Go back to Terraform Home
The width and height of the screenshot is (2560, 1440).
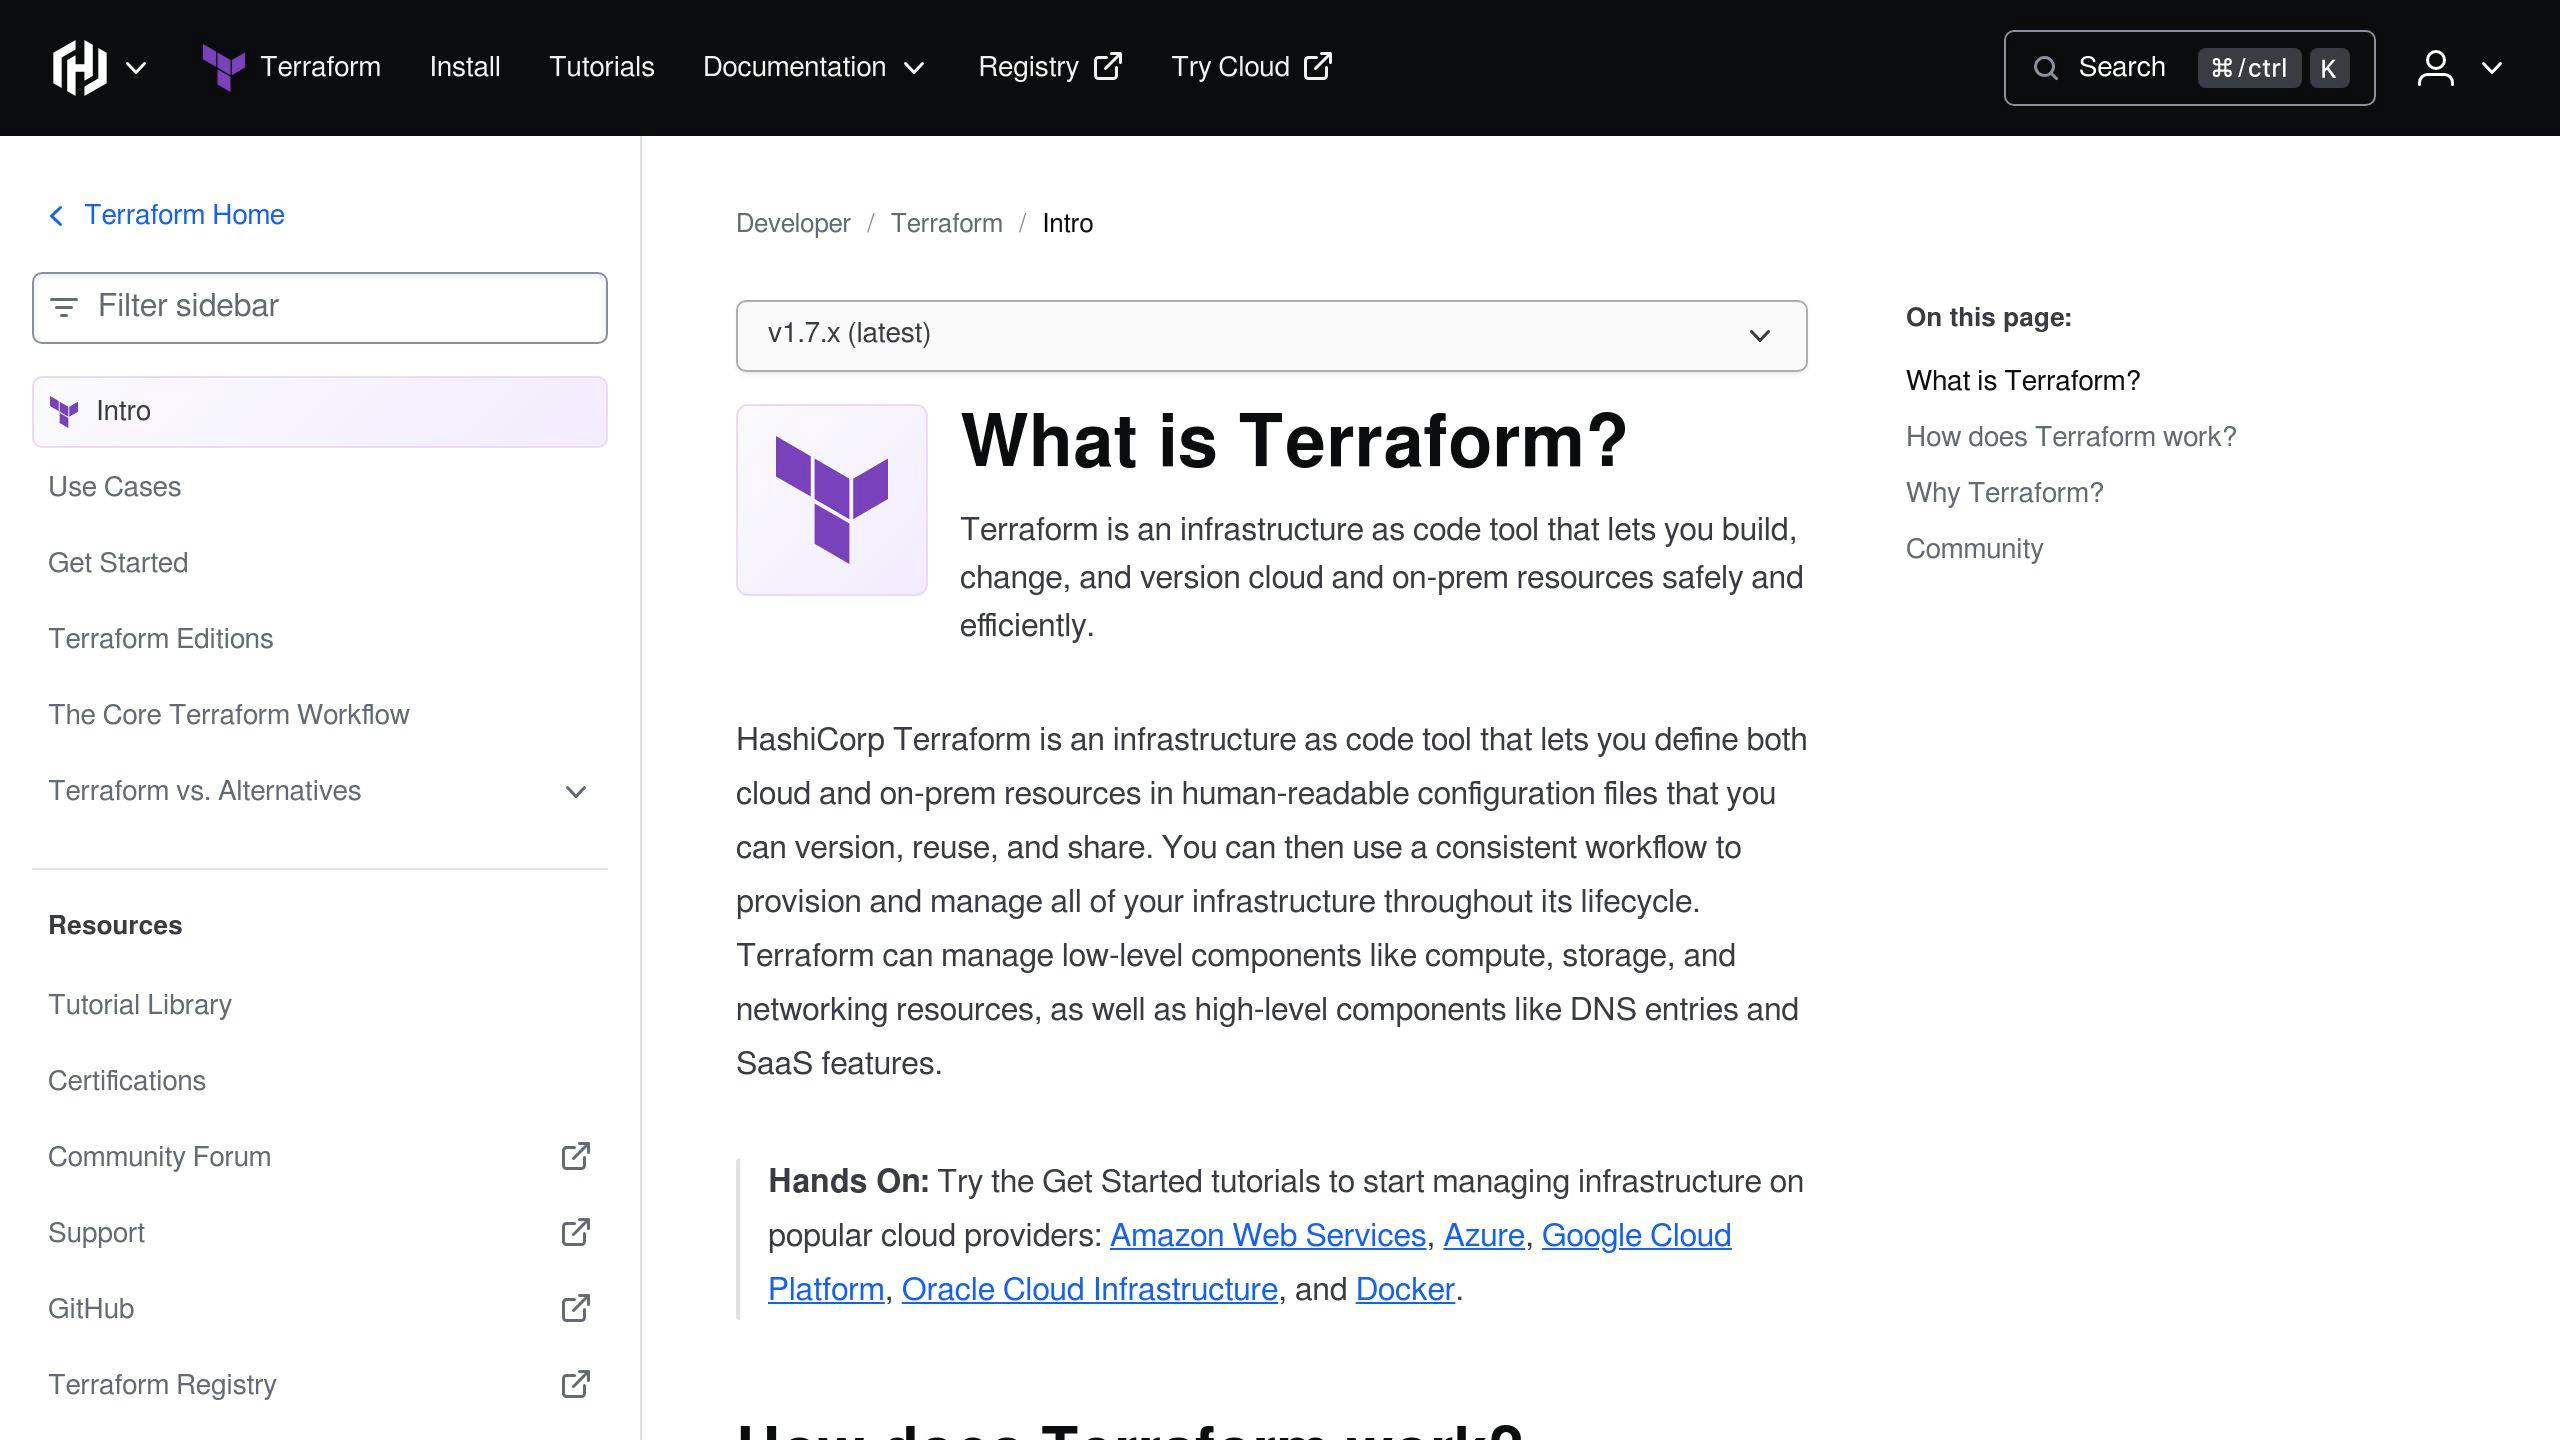pyautogui.click(x=184, y=215)
